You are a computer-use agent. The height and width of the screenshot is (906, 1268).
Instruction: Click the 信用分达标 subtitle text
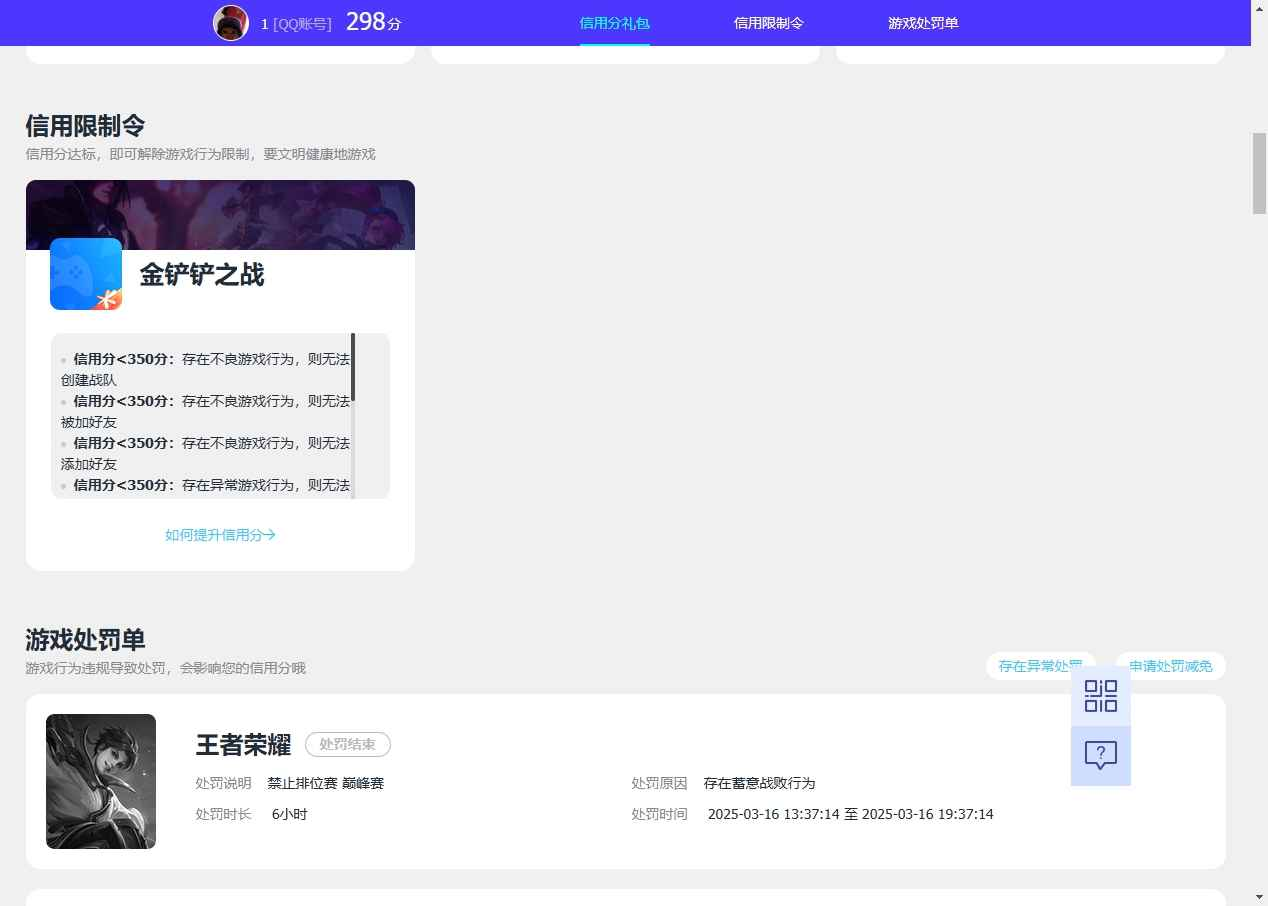200,154
